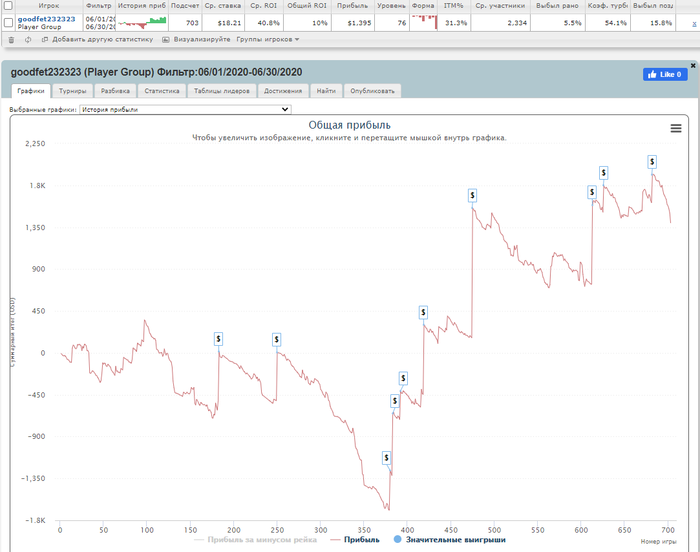
Task: Click the lowest dollar marker near game 375
Action: click(387, 458)
